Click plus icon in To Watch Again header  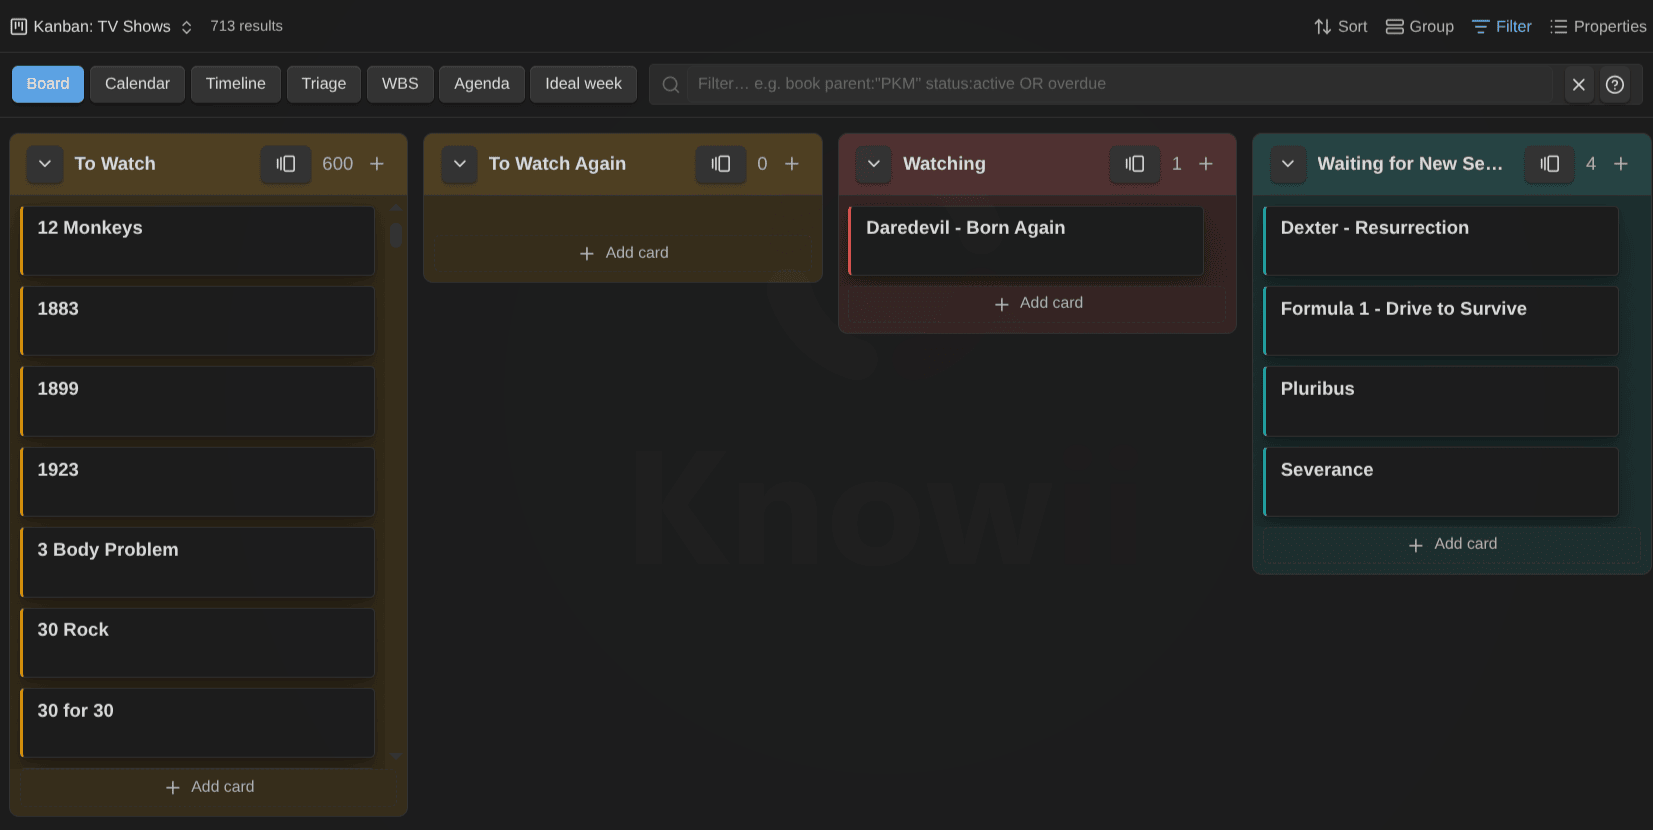(x=792, y=164)
